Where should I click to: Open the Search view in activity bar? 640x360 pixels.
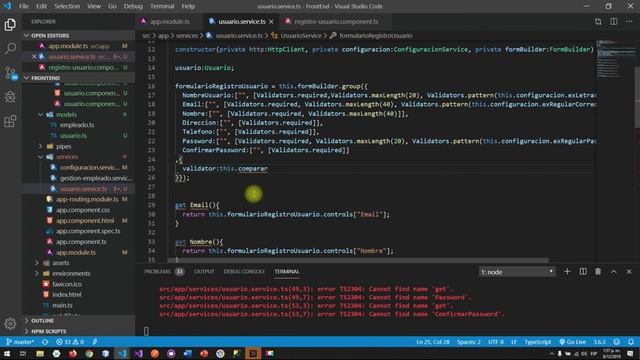(10, 49)
